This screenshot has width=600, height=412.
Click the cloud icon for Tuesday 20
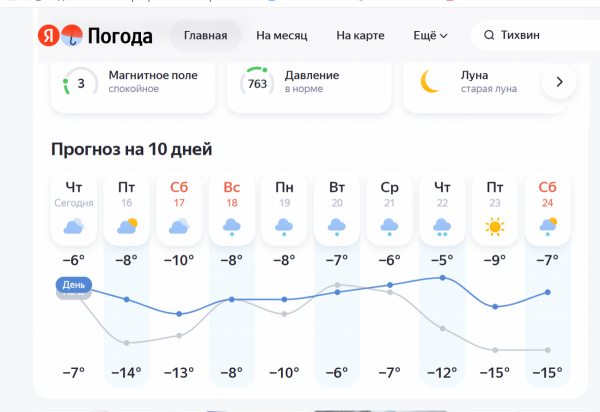click(337, 227)
